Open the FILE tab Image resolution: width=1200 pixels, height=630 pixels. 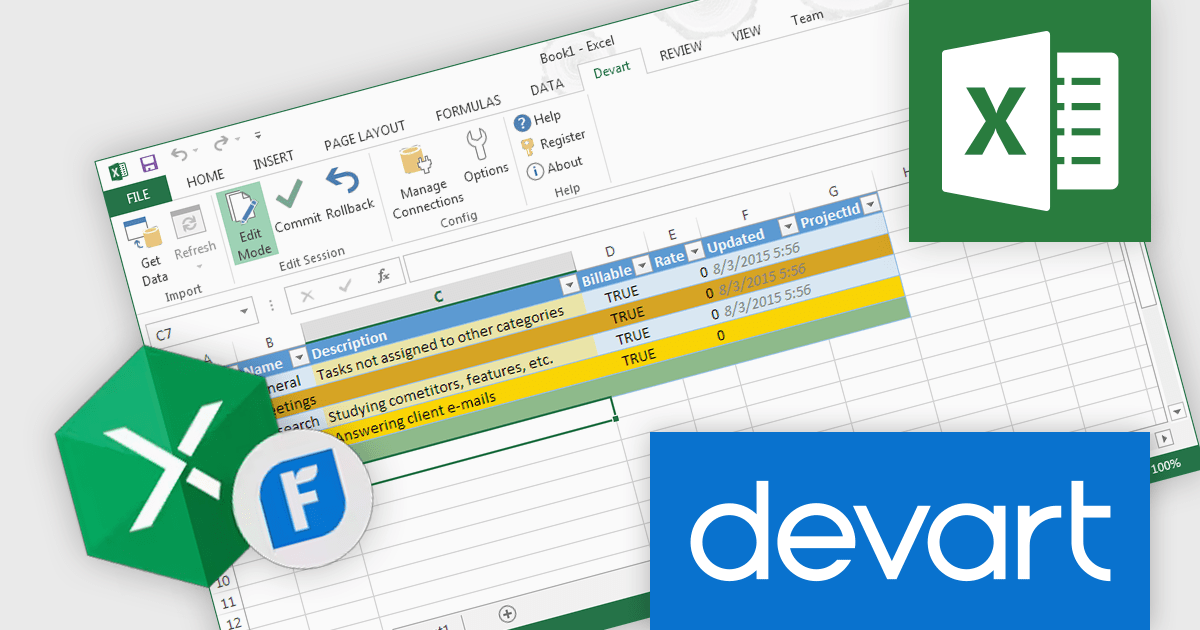point(137,196)
